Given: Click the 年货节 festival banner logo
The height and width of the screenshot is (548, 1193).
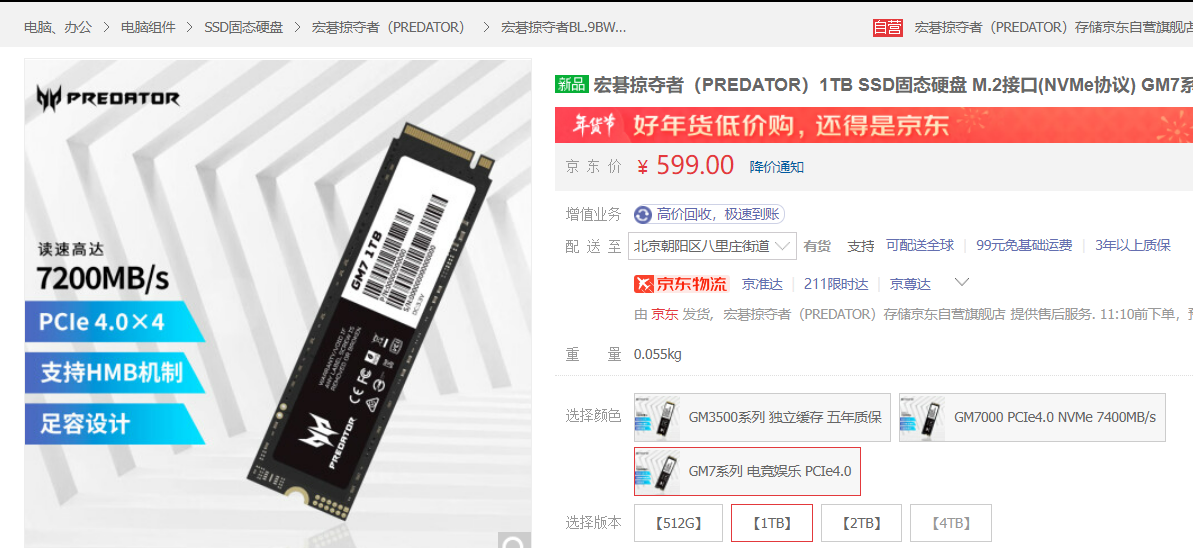Looking at the screenshot, I should 593,126.
